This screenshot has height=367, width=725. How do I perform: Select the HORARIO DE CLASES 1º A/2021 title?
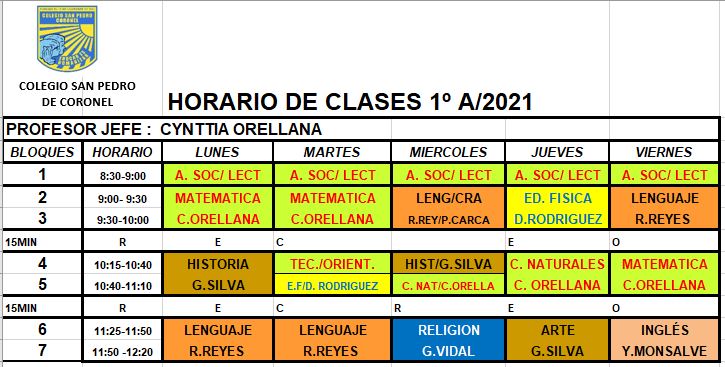(x=350, y=102)
